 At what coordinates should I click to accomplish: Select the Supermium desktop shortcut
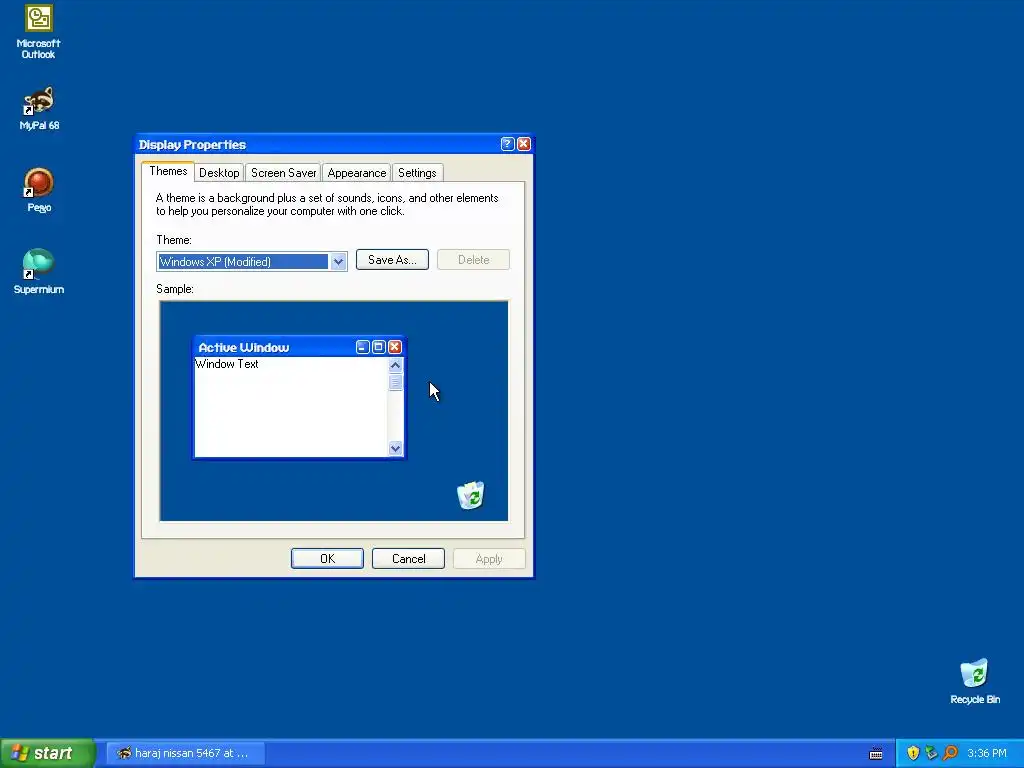click(x=39, y=272)
